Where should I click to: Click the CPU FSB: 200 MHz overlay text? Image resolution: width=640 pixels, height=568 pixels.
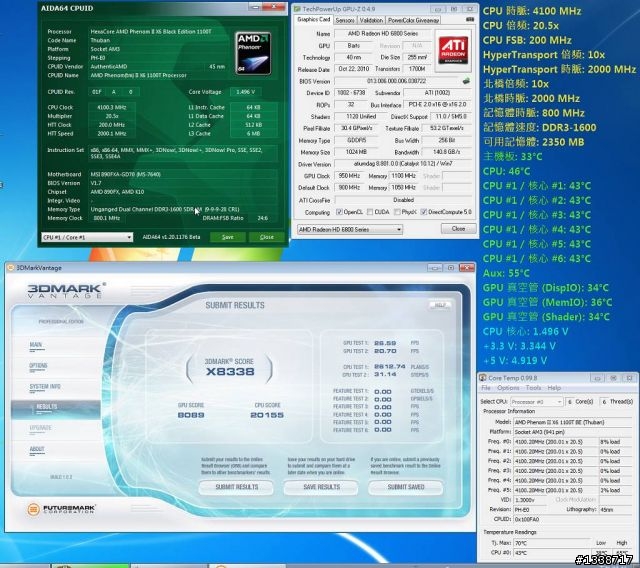[x=527, y=40]
